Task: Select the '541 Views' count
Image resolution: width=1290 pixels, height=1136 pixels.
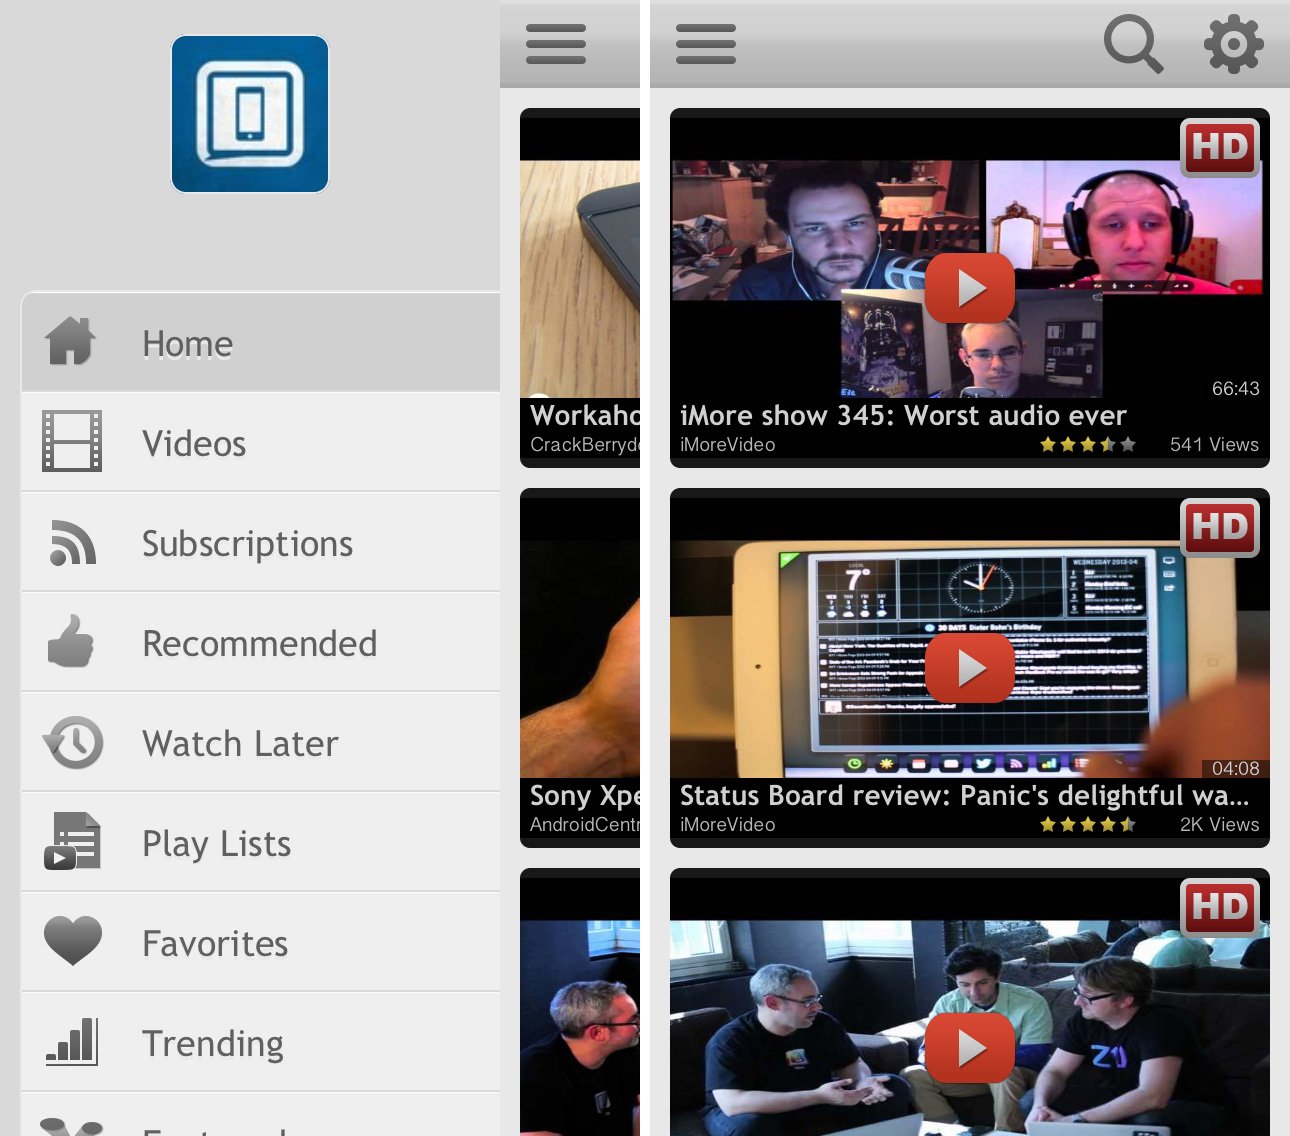Action: point(1214,445)
